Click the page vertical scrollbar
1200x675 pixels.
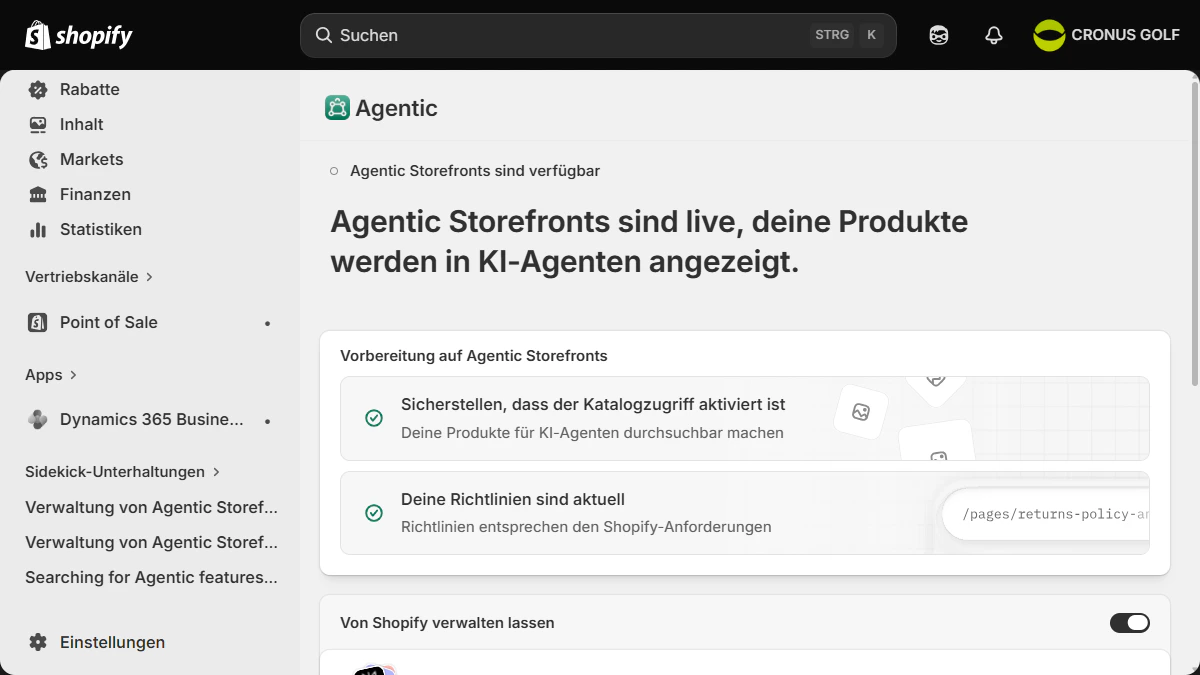(x=1195, y=235)
